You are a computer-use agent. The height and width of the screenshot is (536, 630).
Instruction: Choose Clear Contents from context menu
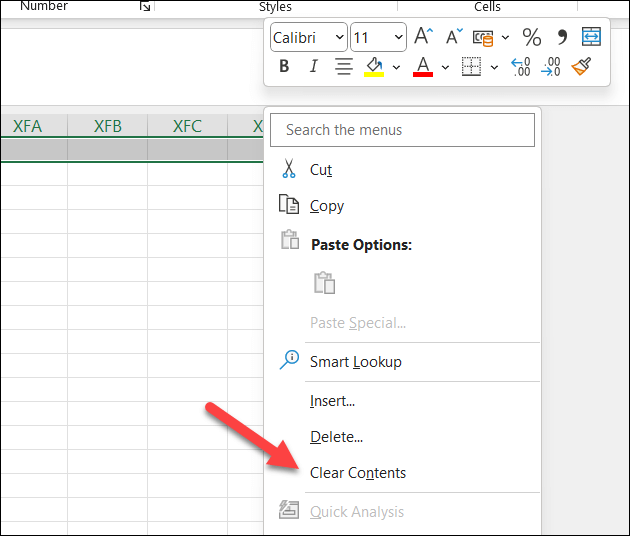point(358,473)
